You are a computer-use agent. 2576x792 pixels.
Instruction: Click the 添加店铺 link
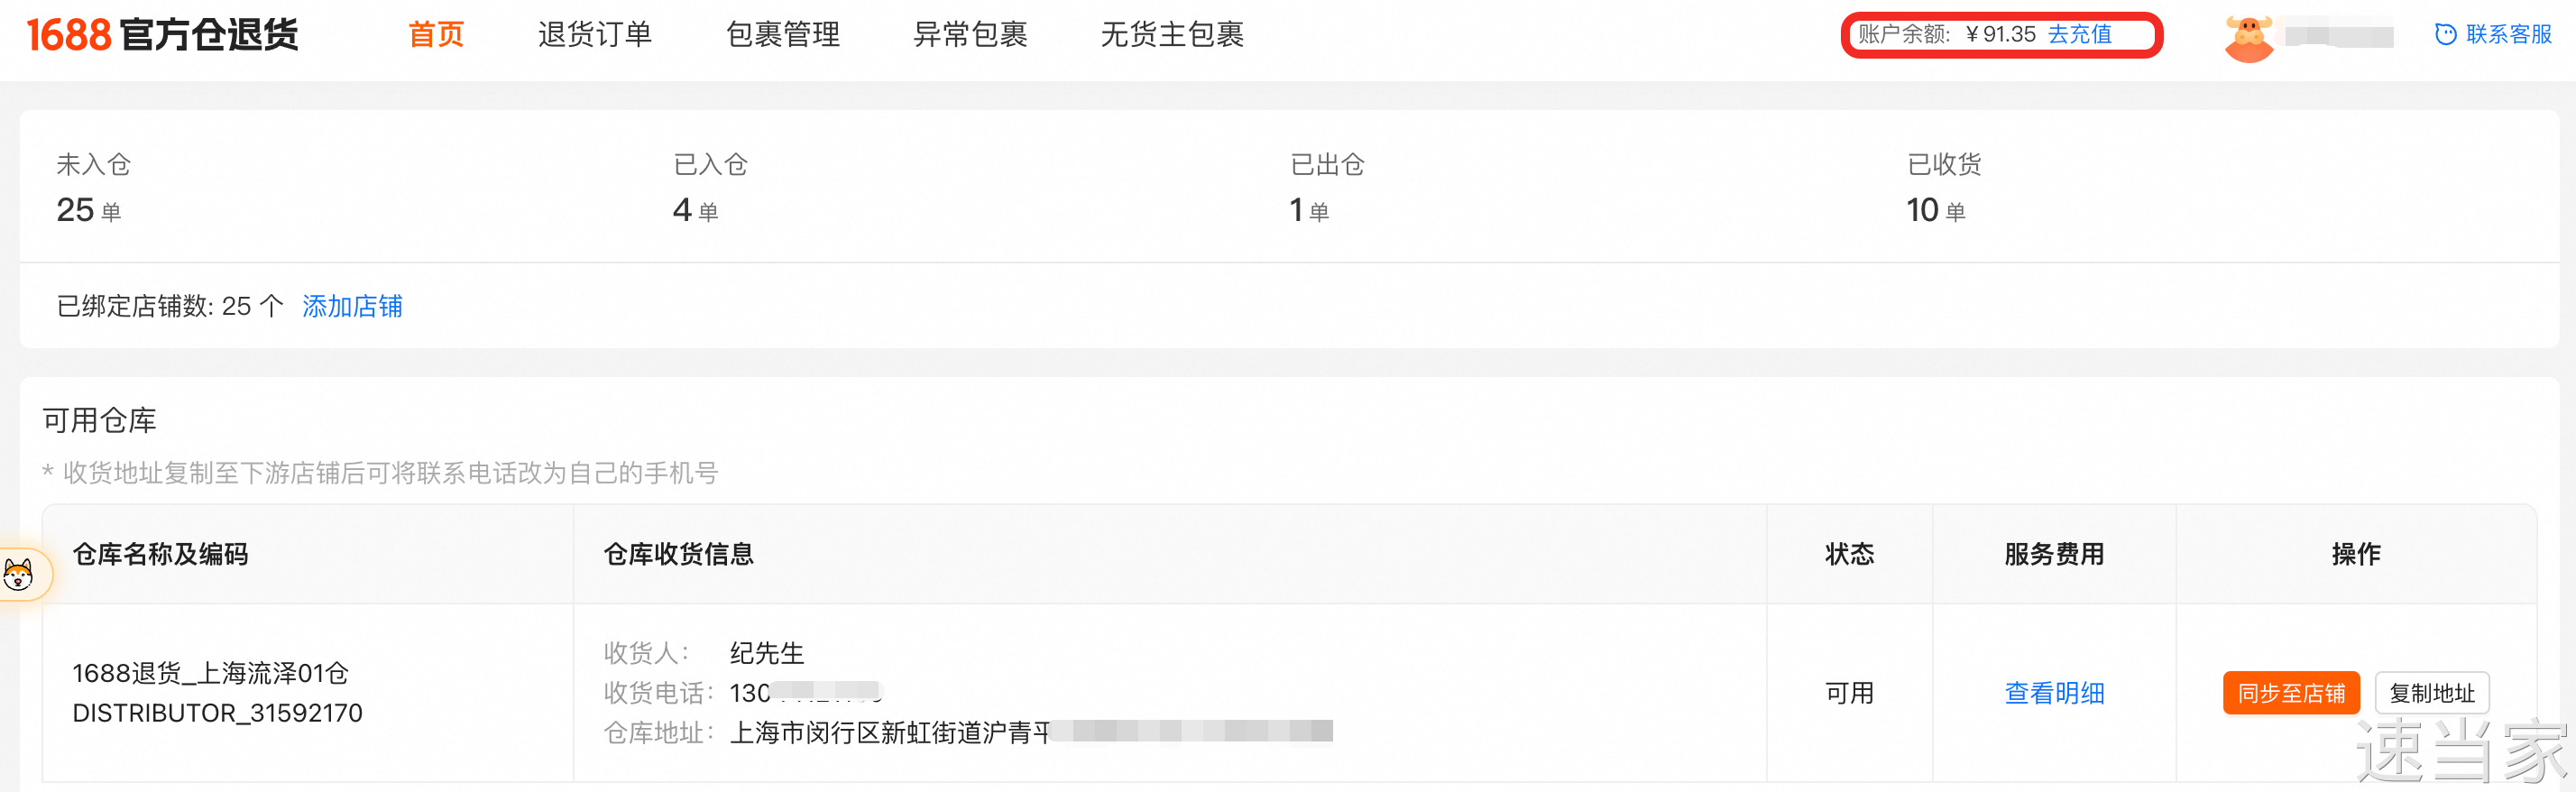pos(352,306)
